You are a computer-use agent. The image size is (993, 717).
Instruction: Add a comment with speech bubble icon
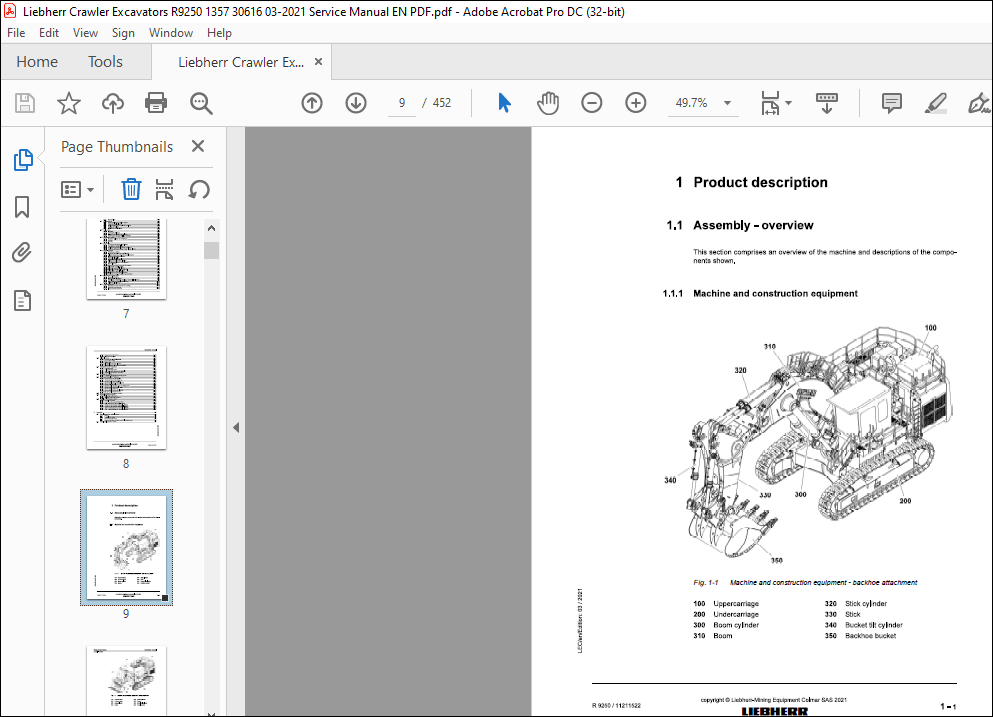[x=892, y=103]
